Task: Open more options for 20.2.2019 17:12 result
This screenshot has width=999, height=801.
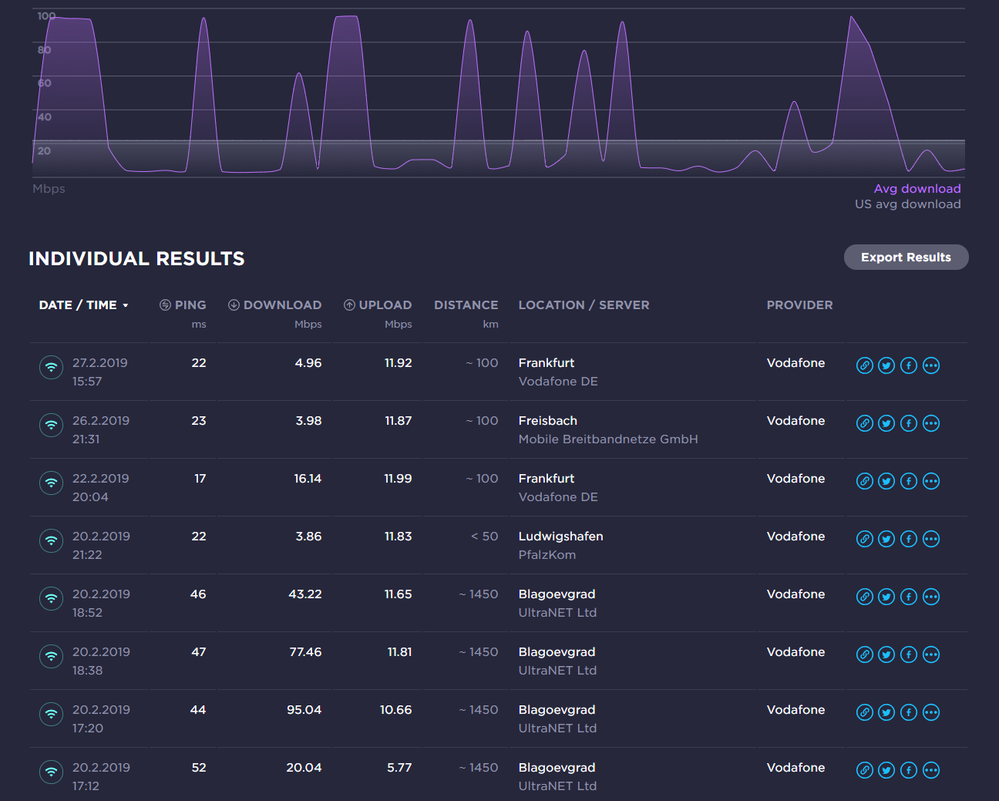Action: (931, 771)
